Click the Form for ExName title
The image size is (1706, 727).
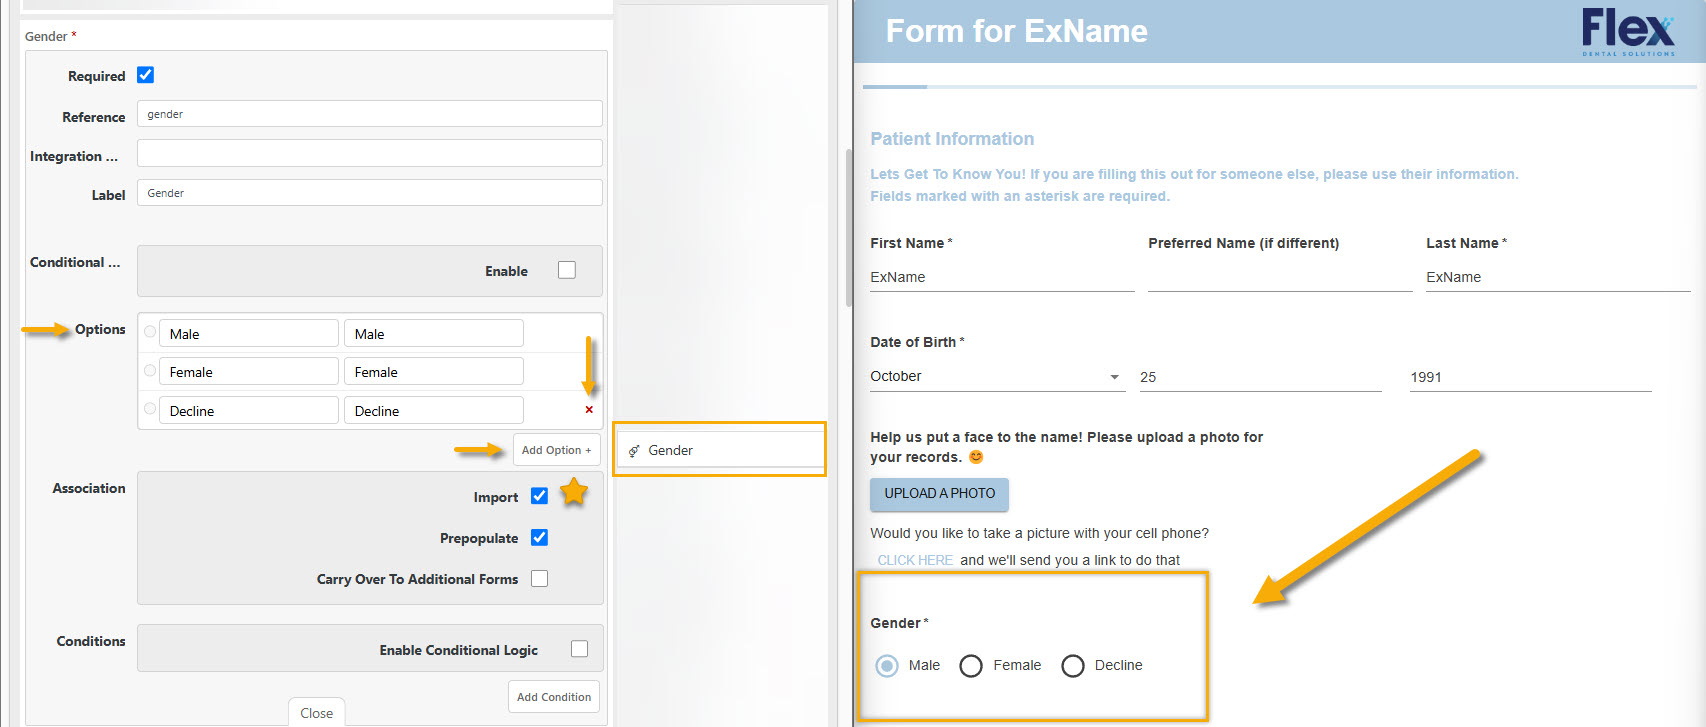click(1016, 31)
